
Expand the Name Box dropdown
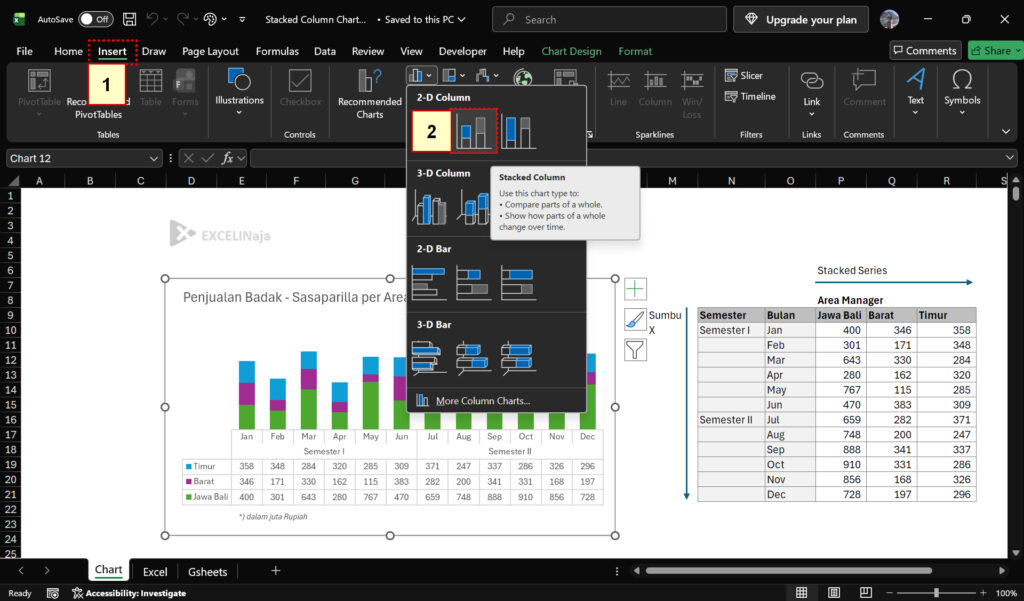click(x=153, y=158)
